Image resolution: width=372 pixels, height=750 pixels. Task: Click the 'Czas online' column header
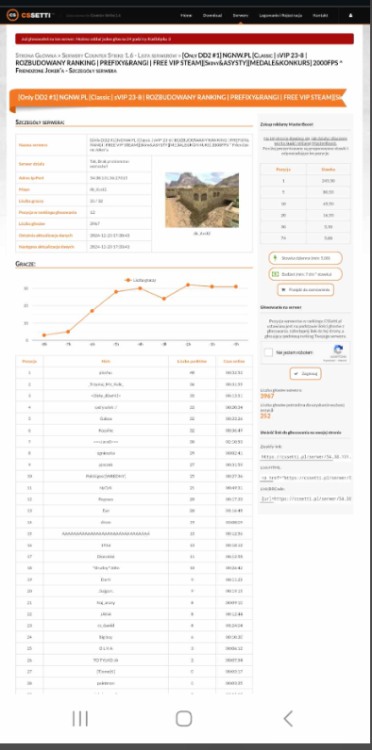click(x=234, y=361)
